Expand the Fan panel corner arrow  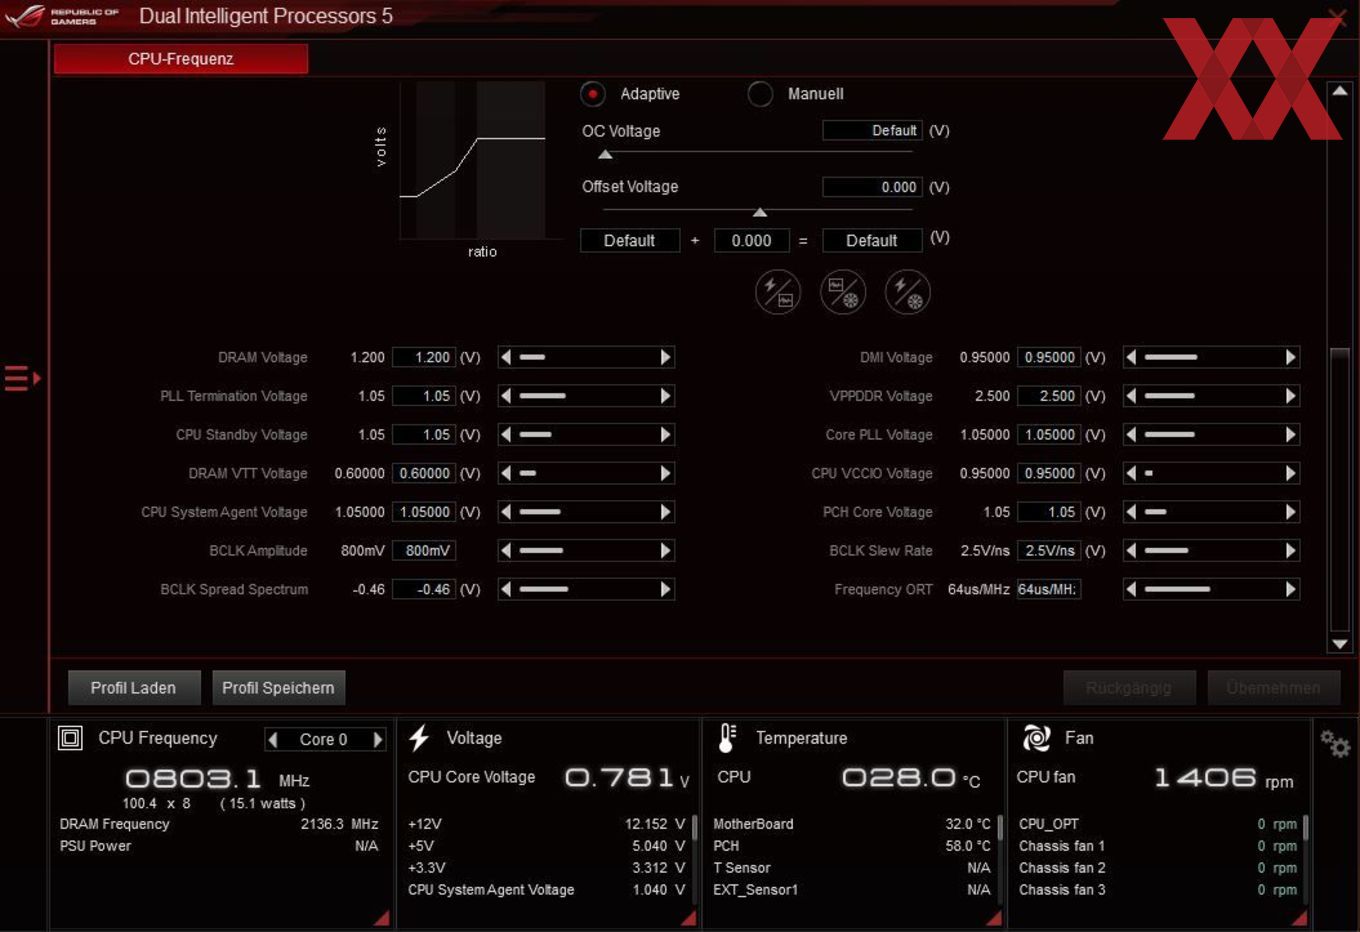tap(1299, 918)
